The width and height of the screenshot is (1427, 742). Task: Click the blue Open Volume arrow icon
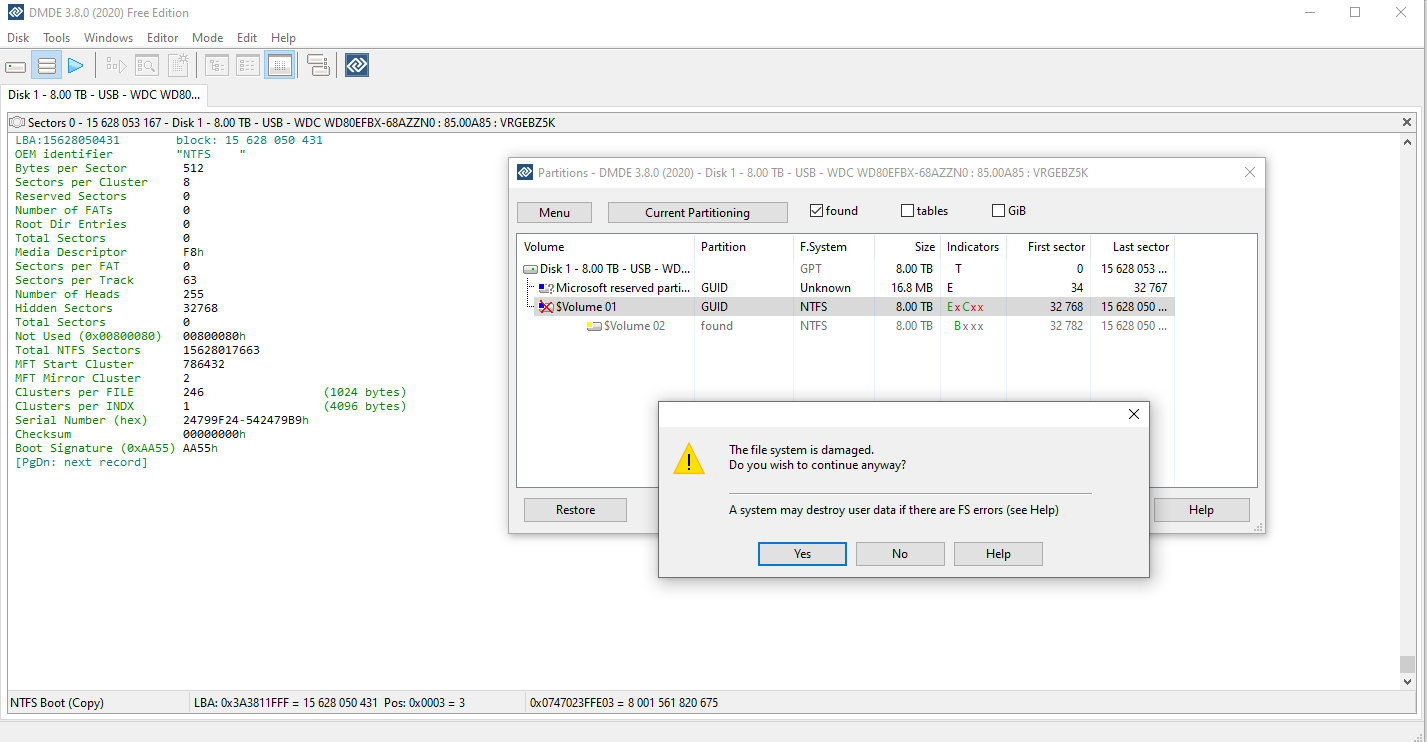point(76,66)
